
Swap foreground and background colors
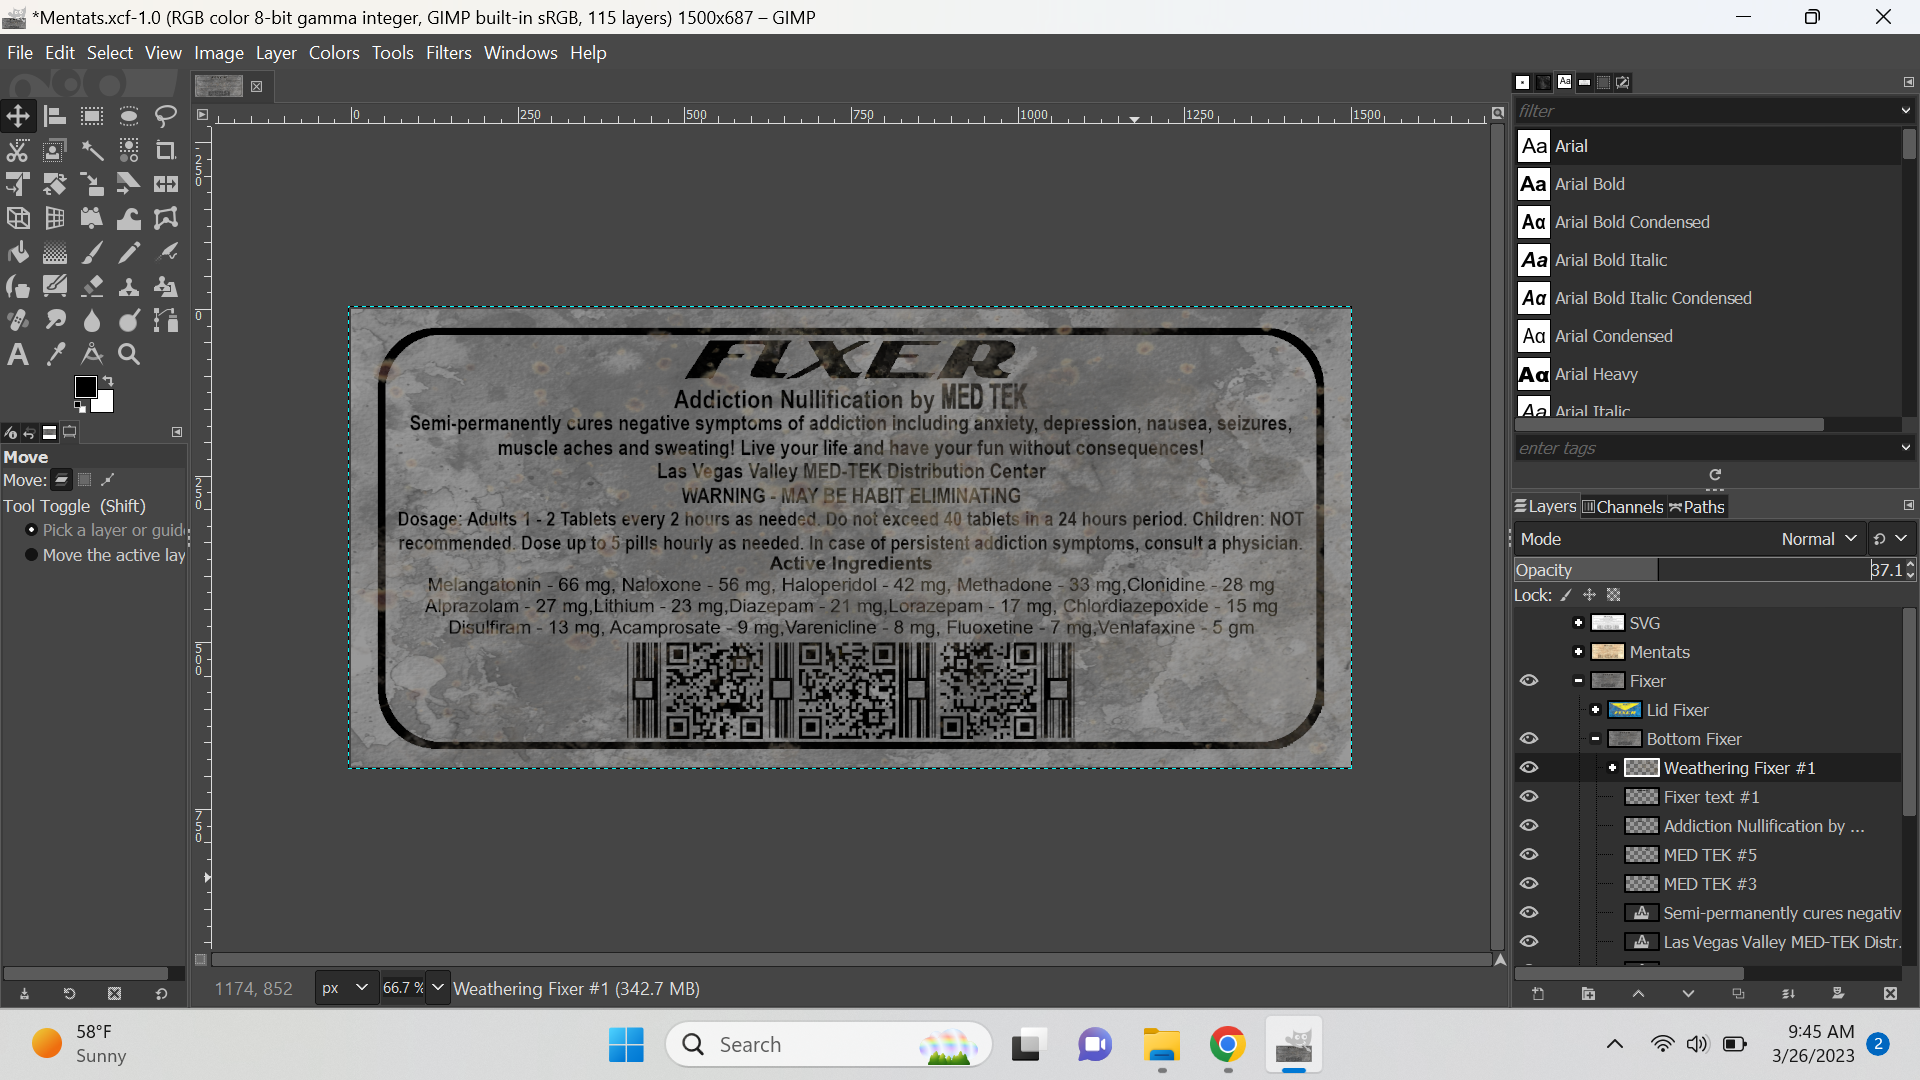108,381
